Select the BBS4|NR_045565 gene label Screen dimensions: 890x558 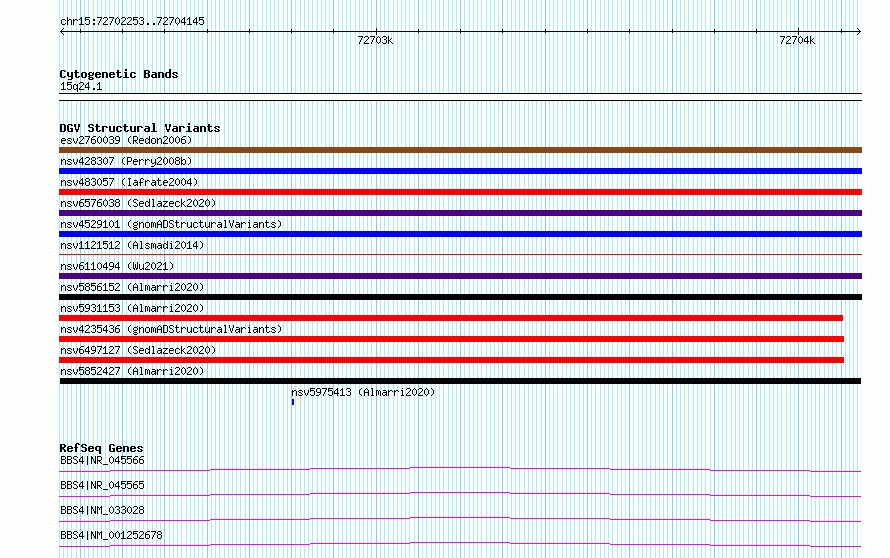click(102, 485)
